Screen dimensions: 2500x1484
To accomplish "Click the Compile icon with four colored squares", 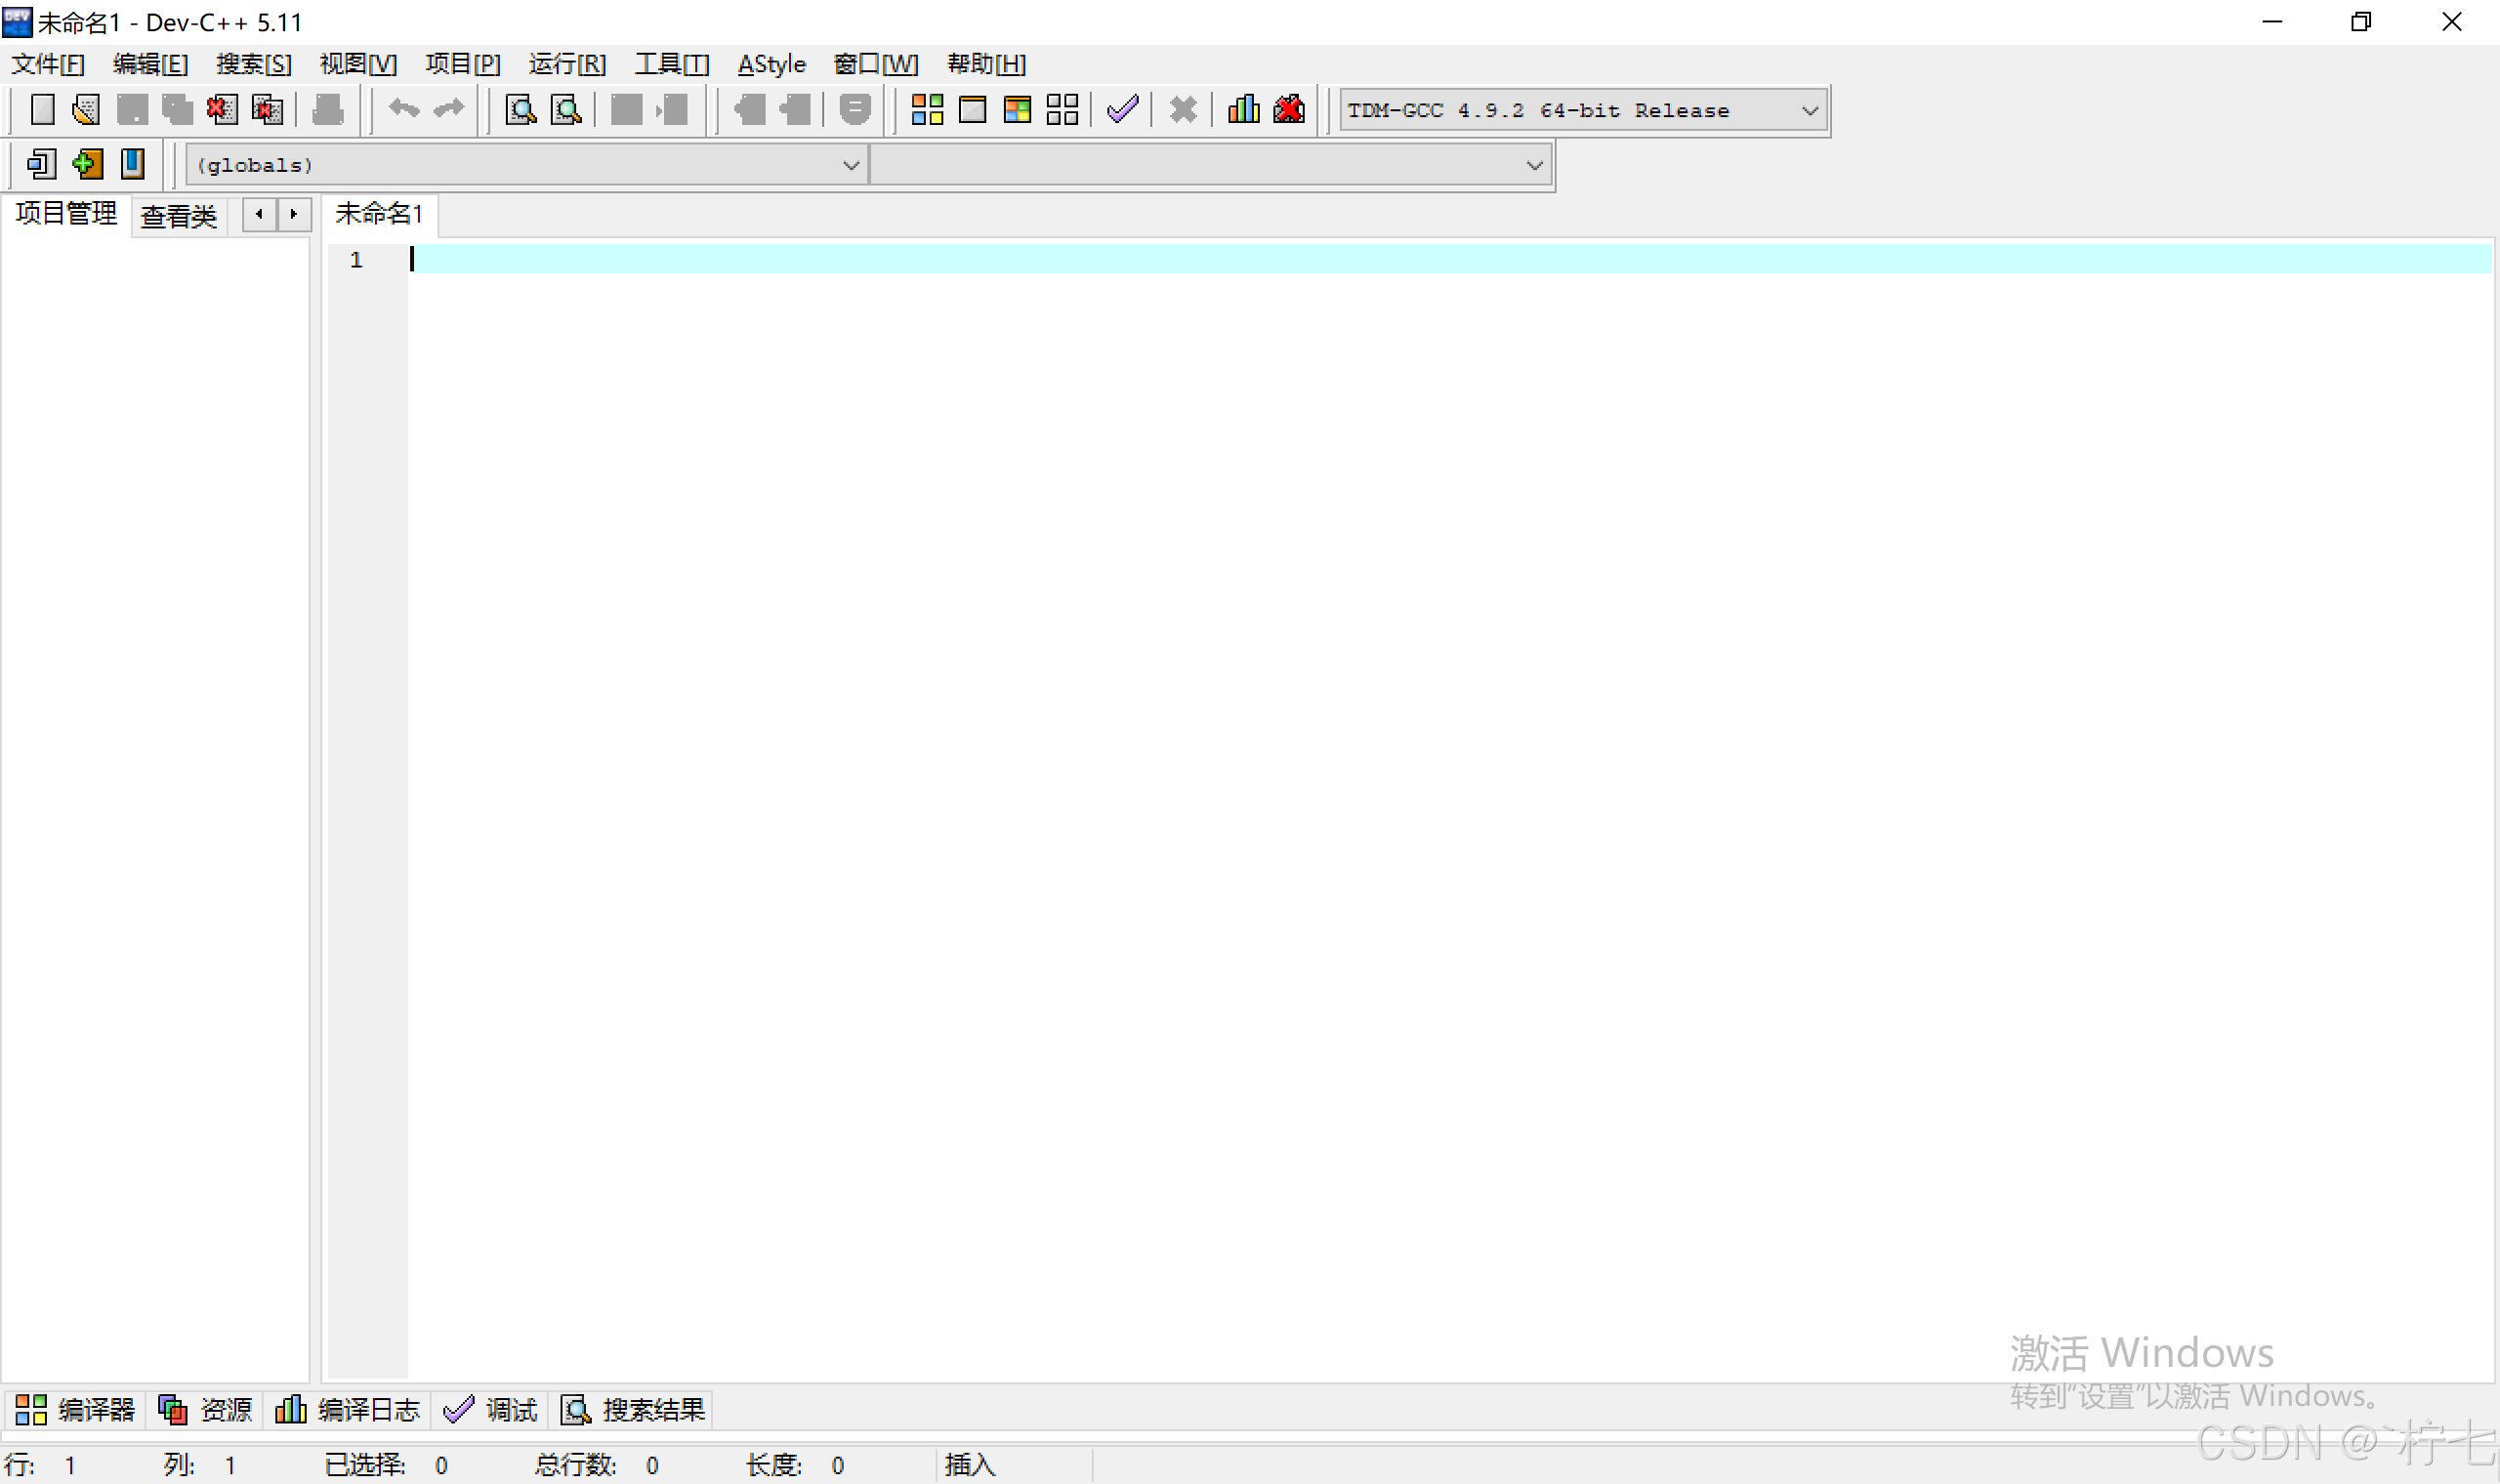I will 927,109.
